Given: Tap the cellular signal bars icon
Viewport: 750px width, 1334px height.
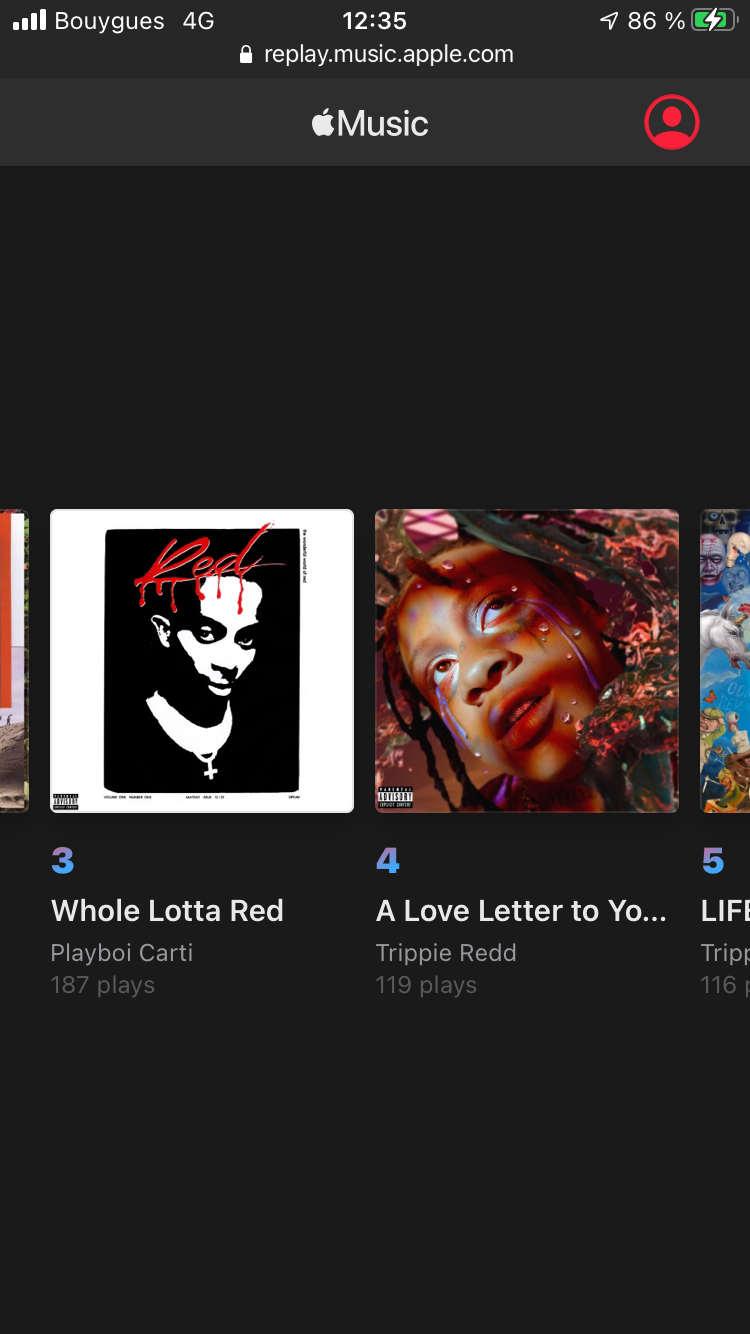Looking at the screenshot, I should click(29, 20).
